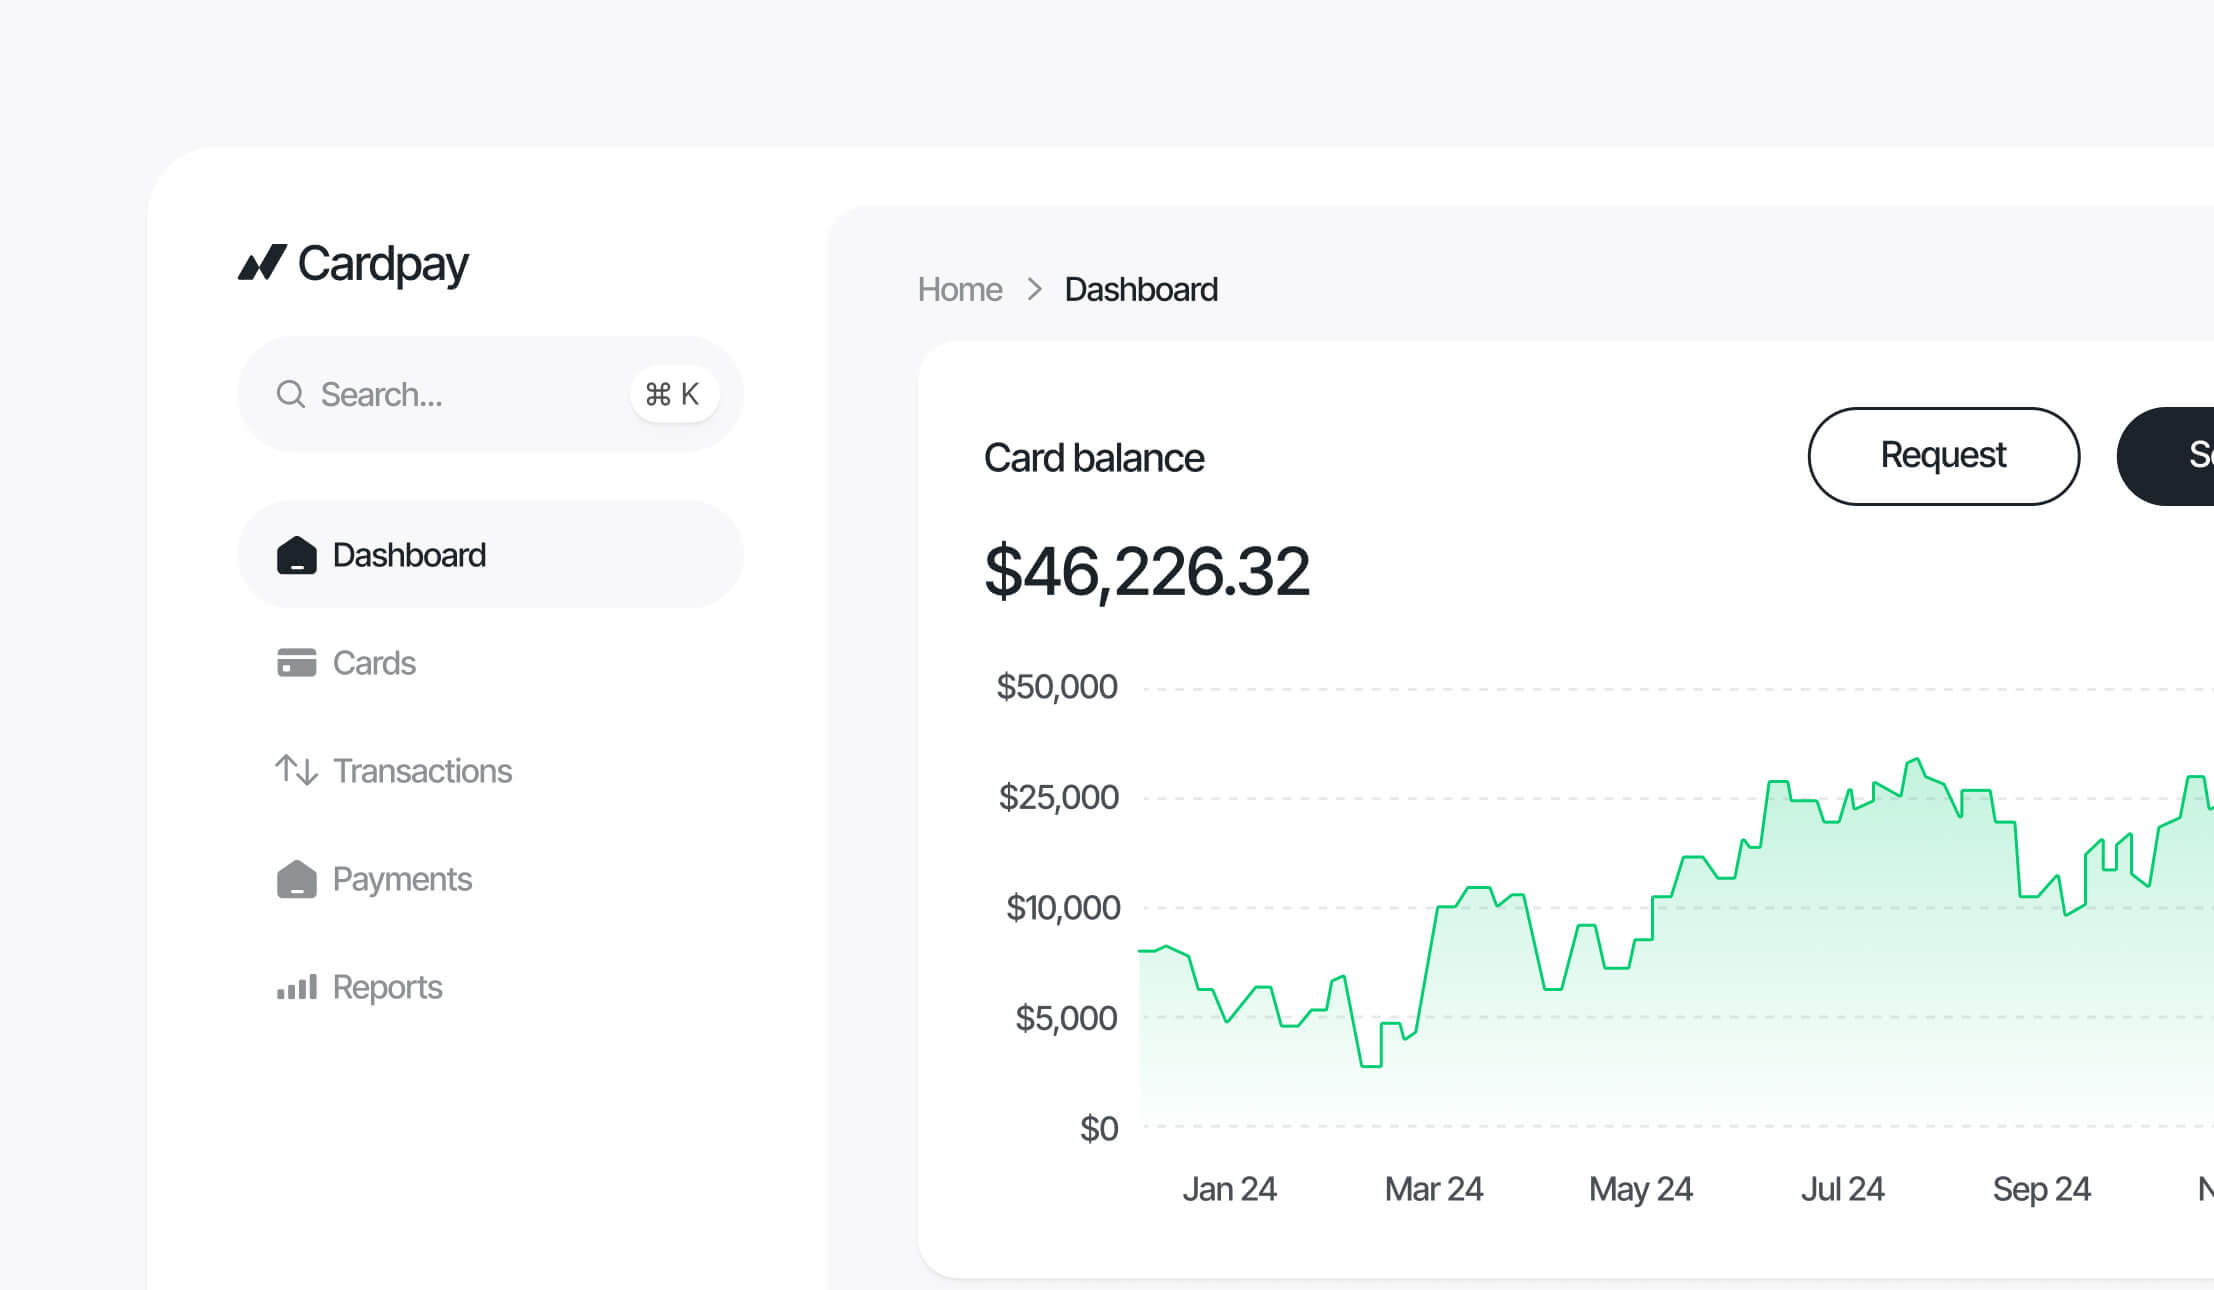This screenshot has height=1290, width=2214.
Task: Open the Dashboard menu item
Action: pos(409,555)
